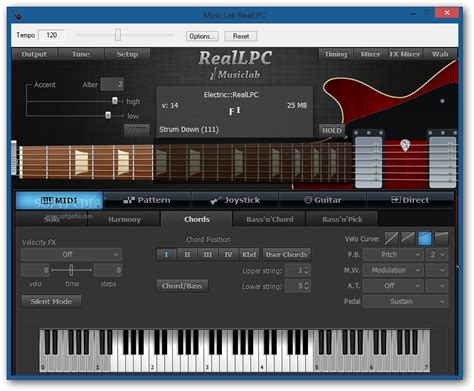Toggle Chord/Bass mode
Screen dimensions: 474x391
[182, 286]
